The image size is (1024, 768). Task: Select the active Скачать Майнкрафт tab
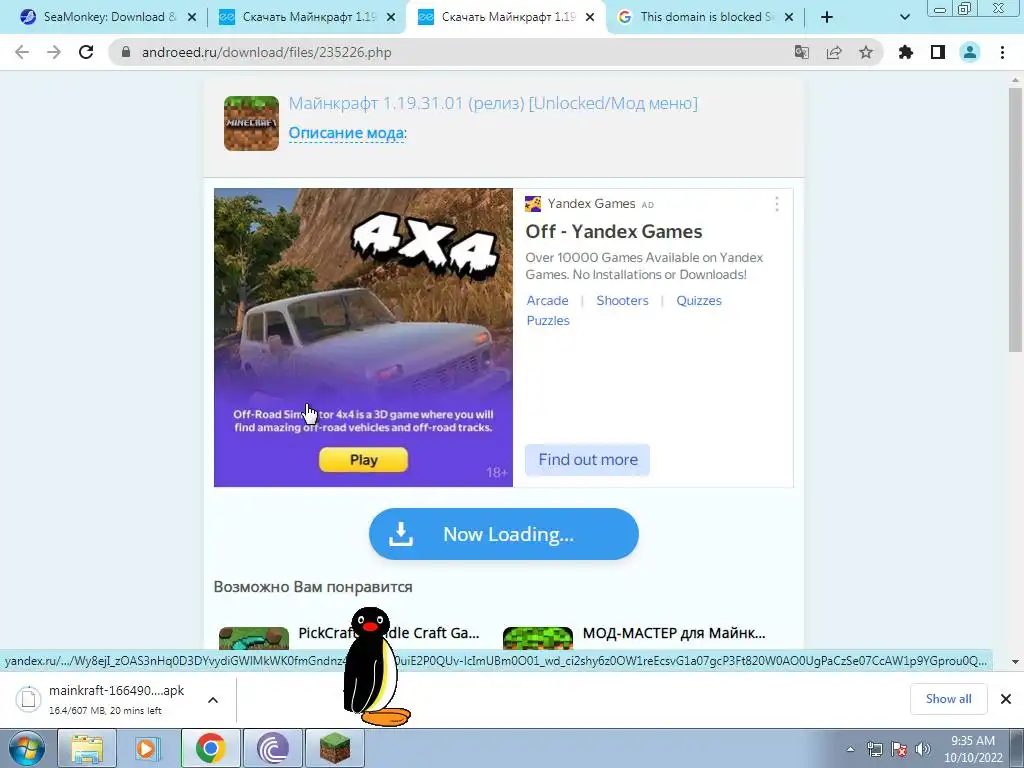point(506,17)
